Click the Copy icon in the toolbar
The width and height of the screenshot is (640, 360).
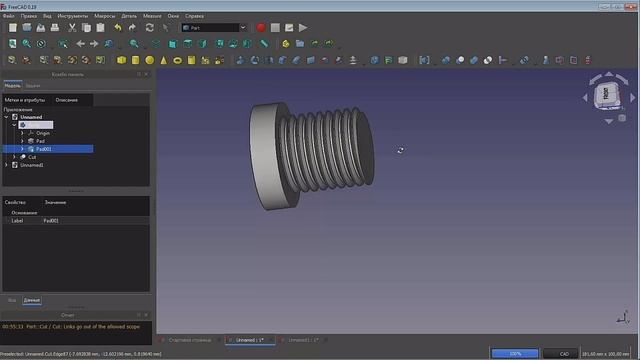click(87, 28)
